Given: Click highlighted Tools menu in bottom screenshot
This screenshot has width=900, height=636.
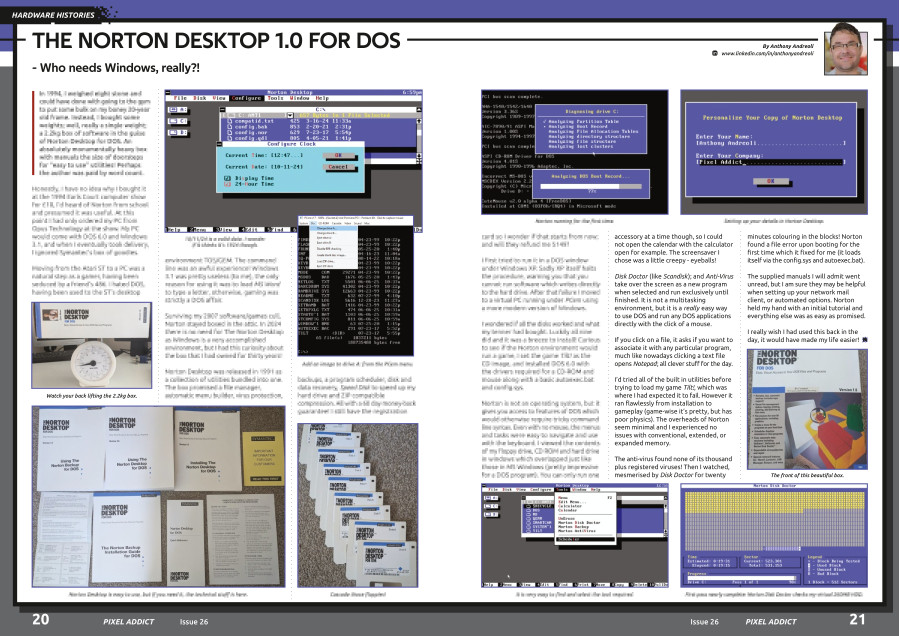Looking at the screenshot, I should pos(562,490).
